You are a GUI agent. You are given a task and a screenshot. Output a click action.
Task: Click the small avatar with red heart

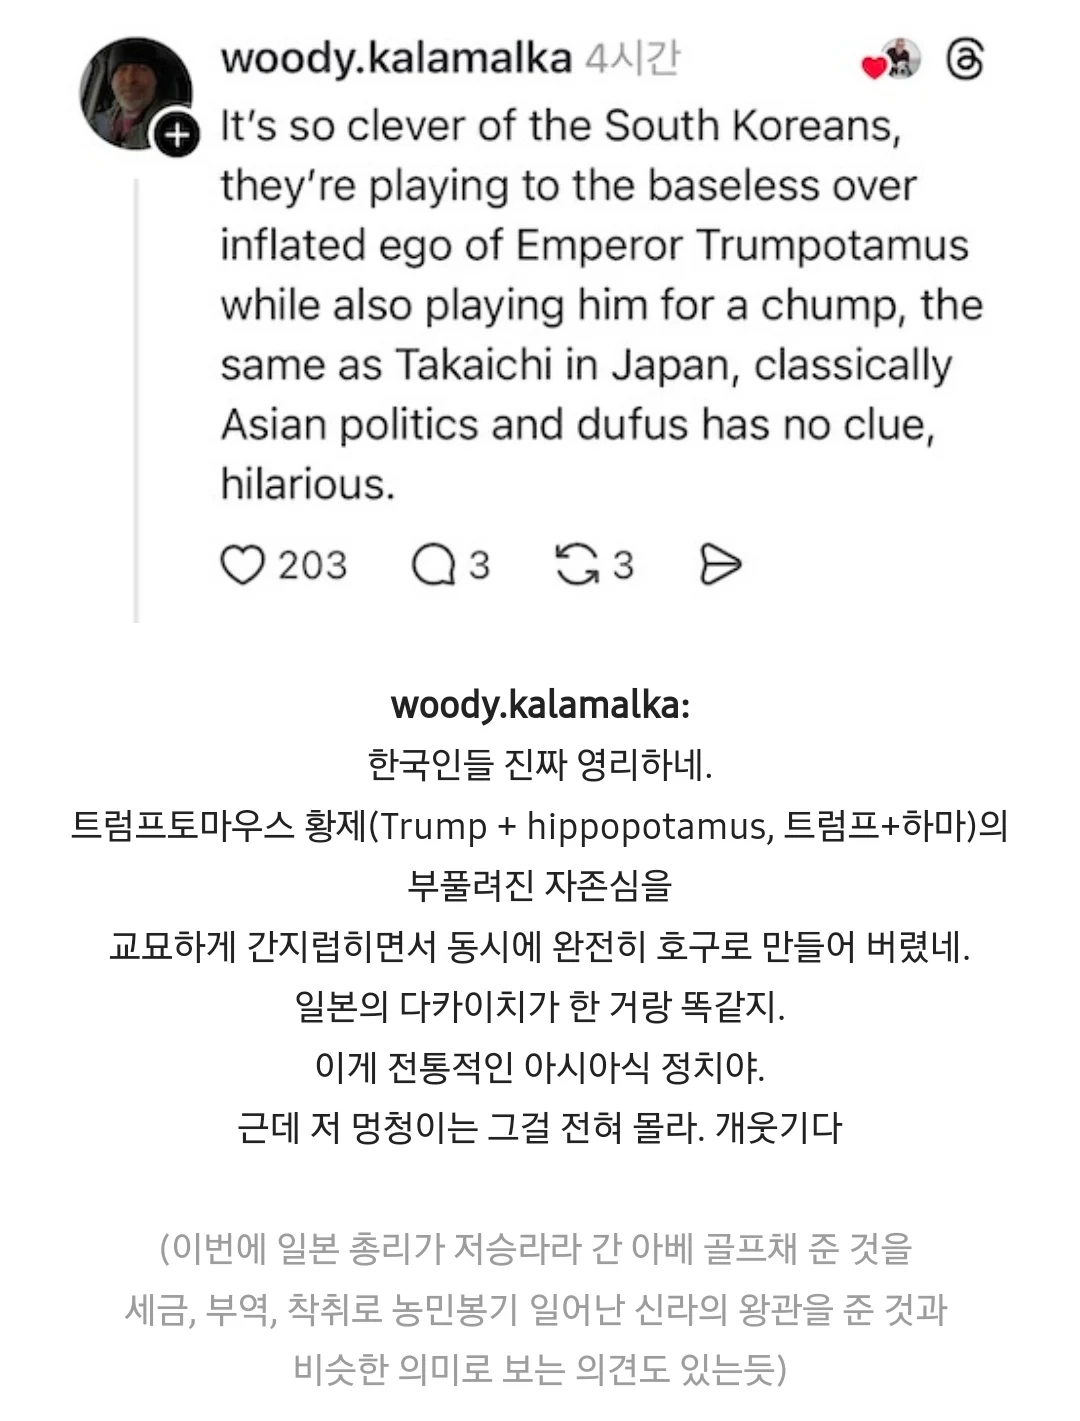891,60
